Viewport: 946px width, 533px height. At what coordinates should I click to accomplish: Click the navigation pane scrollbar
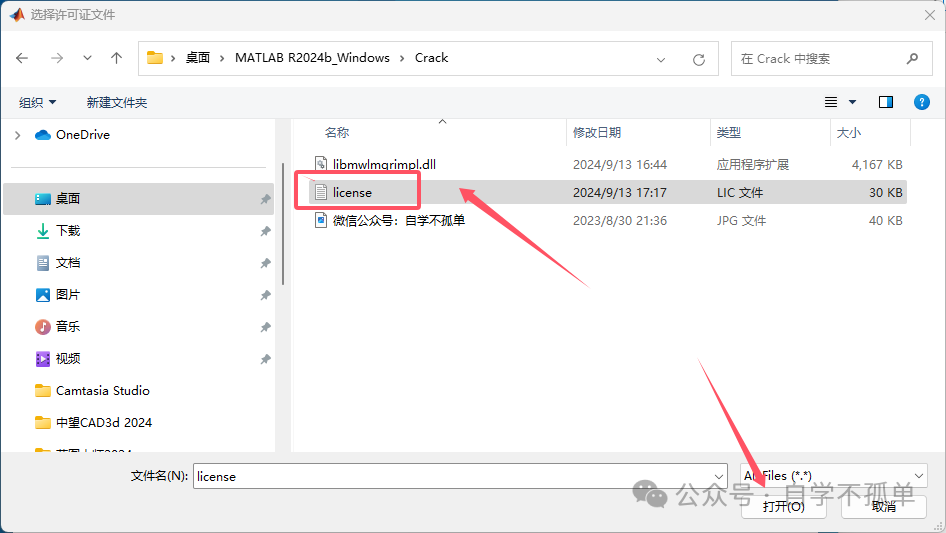282,223
